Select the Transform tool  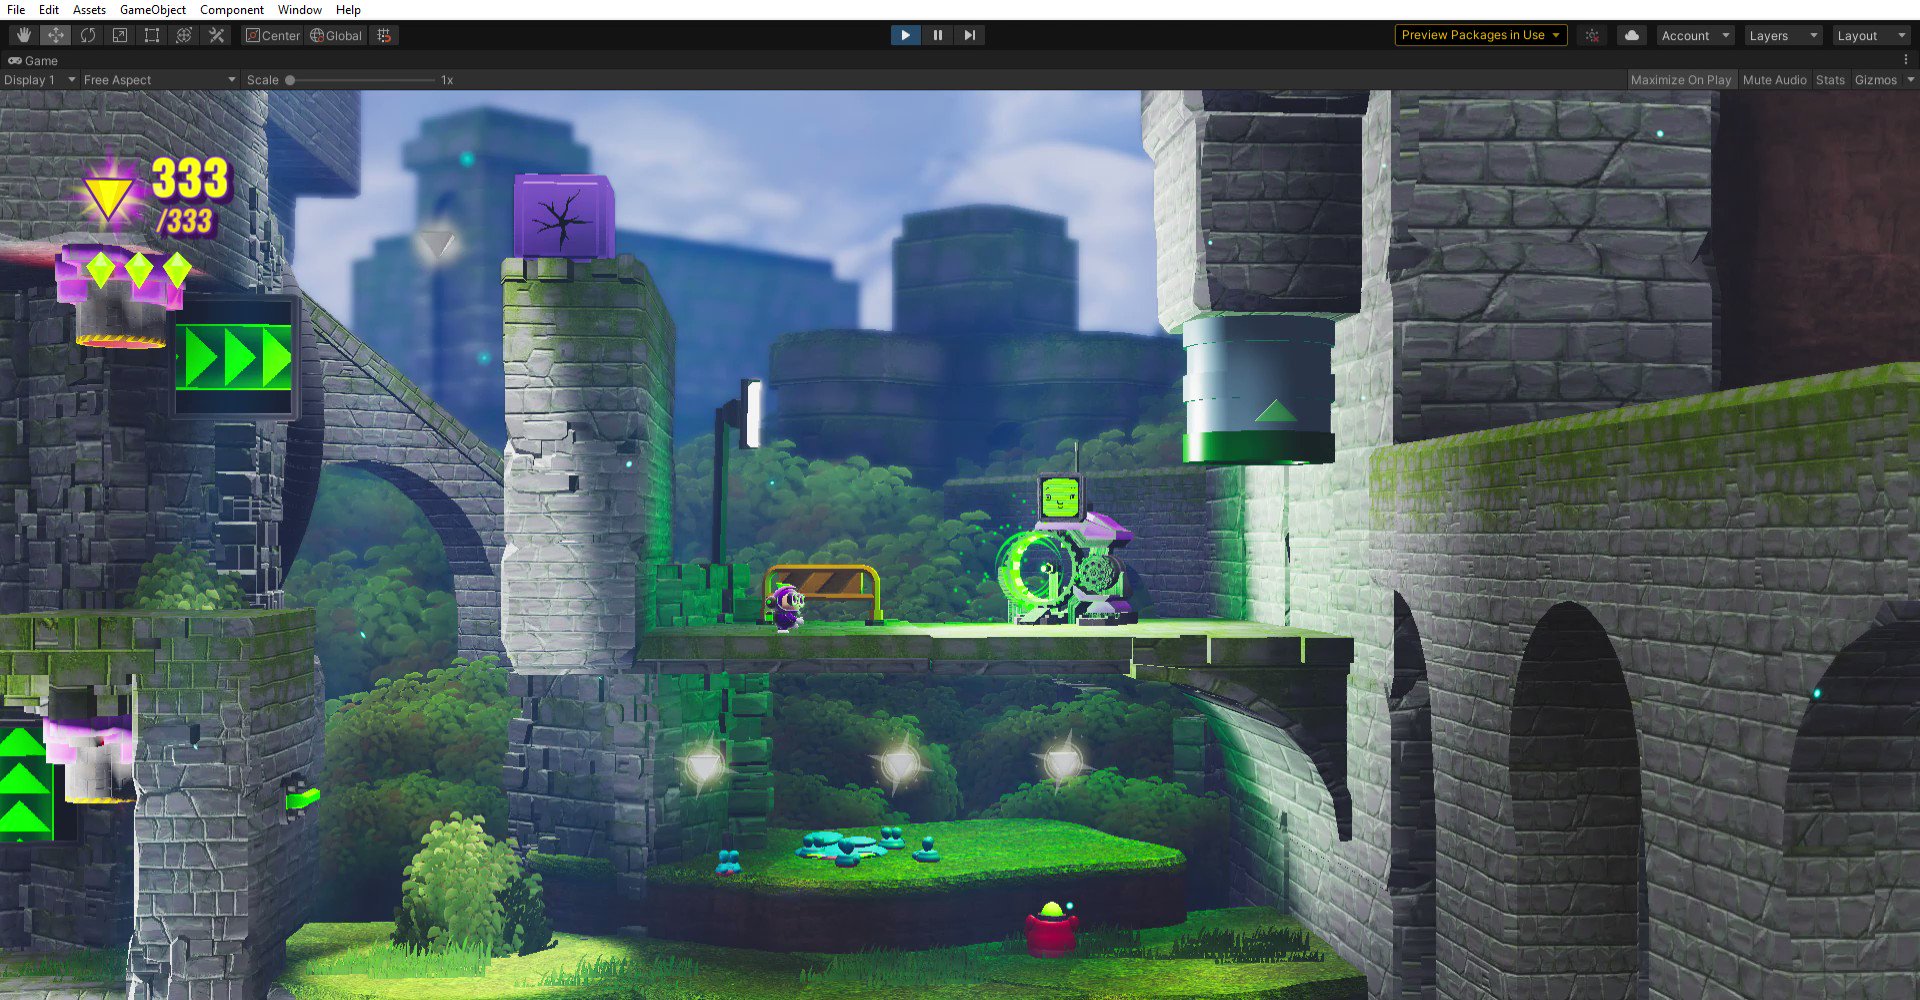tap(184, 35)
